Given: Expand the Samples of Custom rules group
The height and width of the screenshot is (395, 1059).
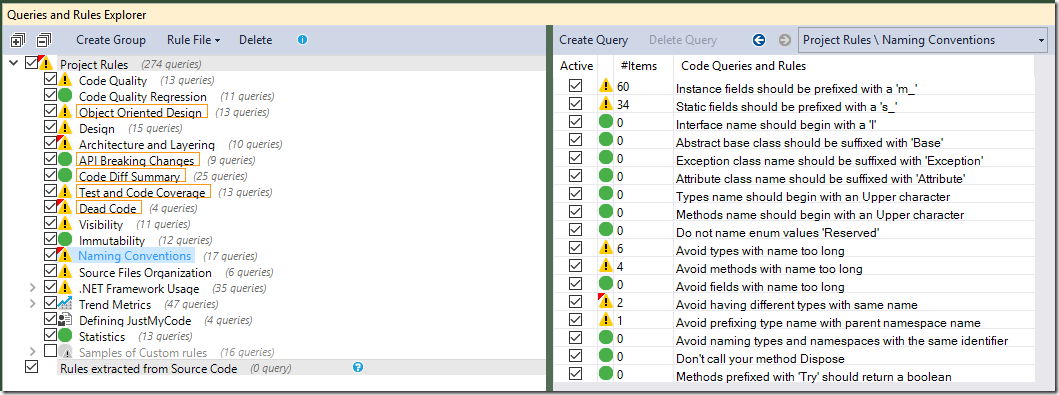Looking at the screenshot, I should [33, 352].
